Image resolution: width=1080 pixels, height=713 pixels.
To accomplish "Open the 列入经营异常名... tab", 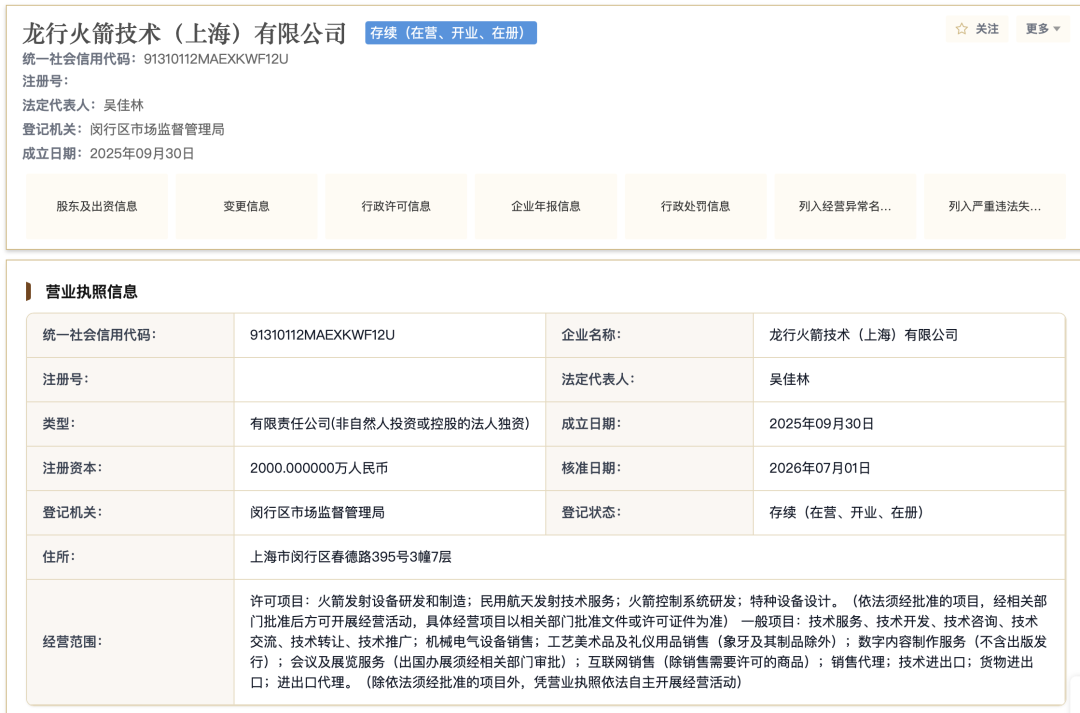I will (x=845, y=206).
